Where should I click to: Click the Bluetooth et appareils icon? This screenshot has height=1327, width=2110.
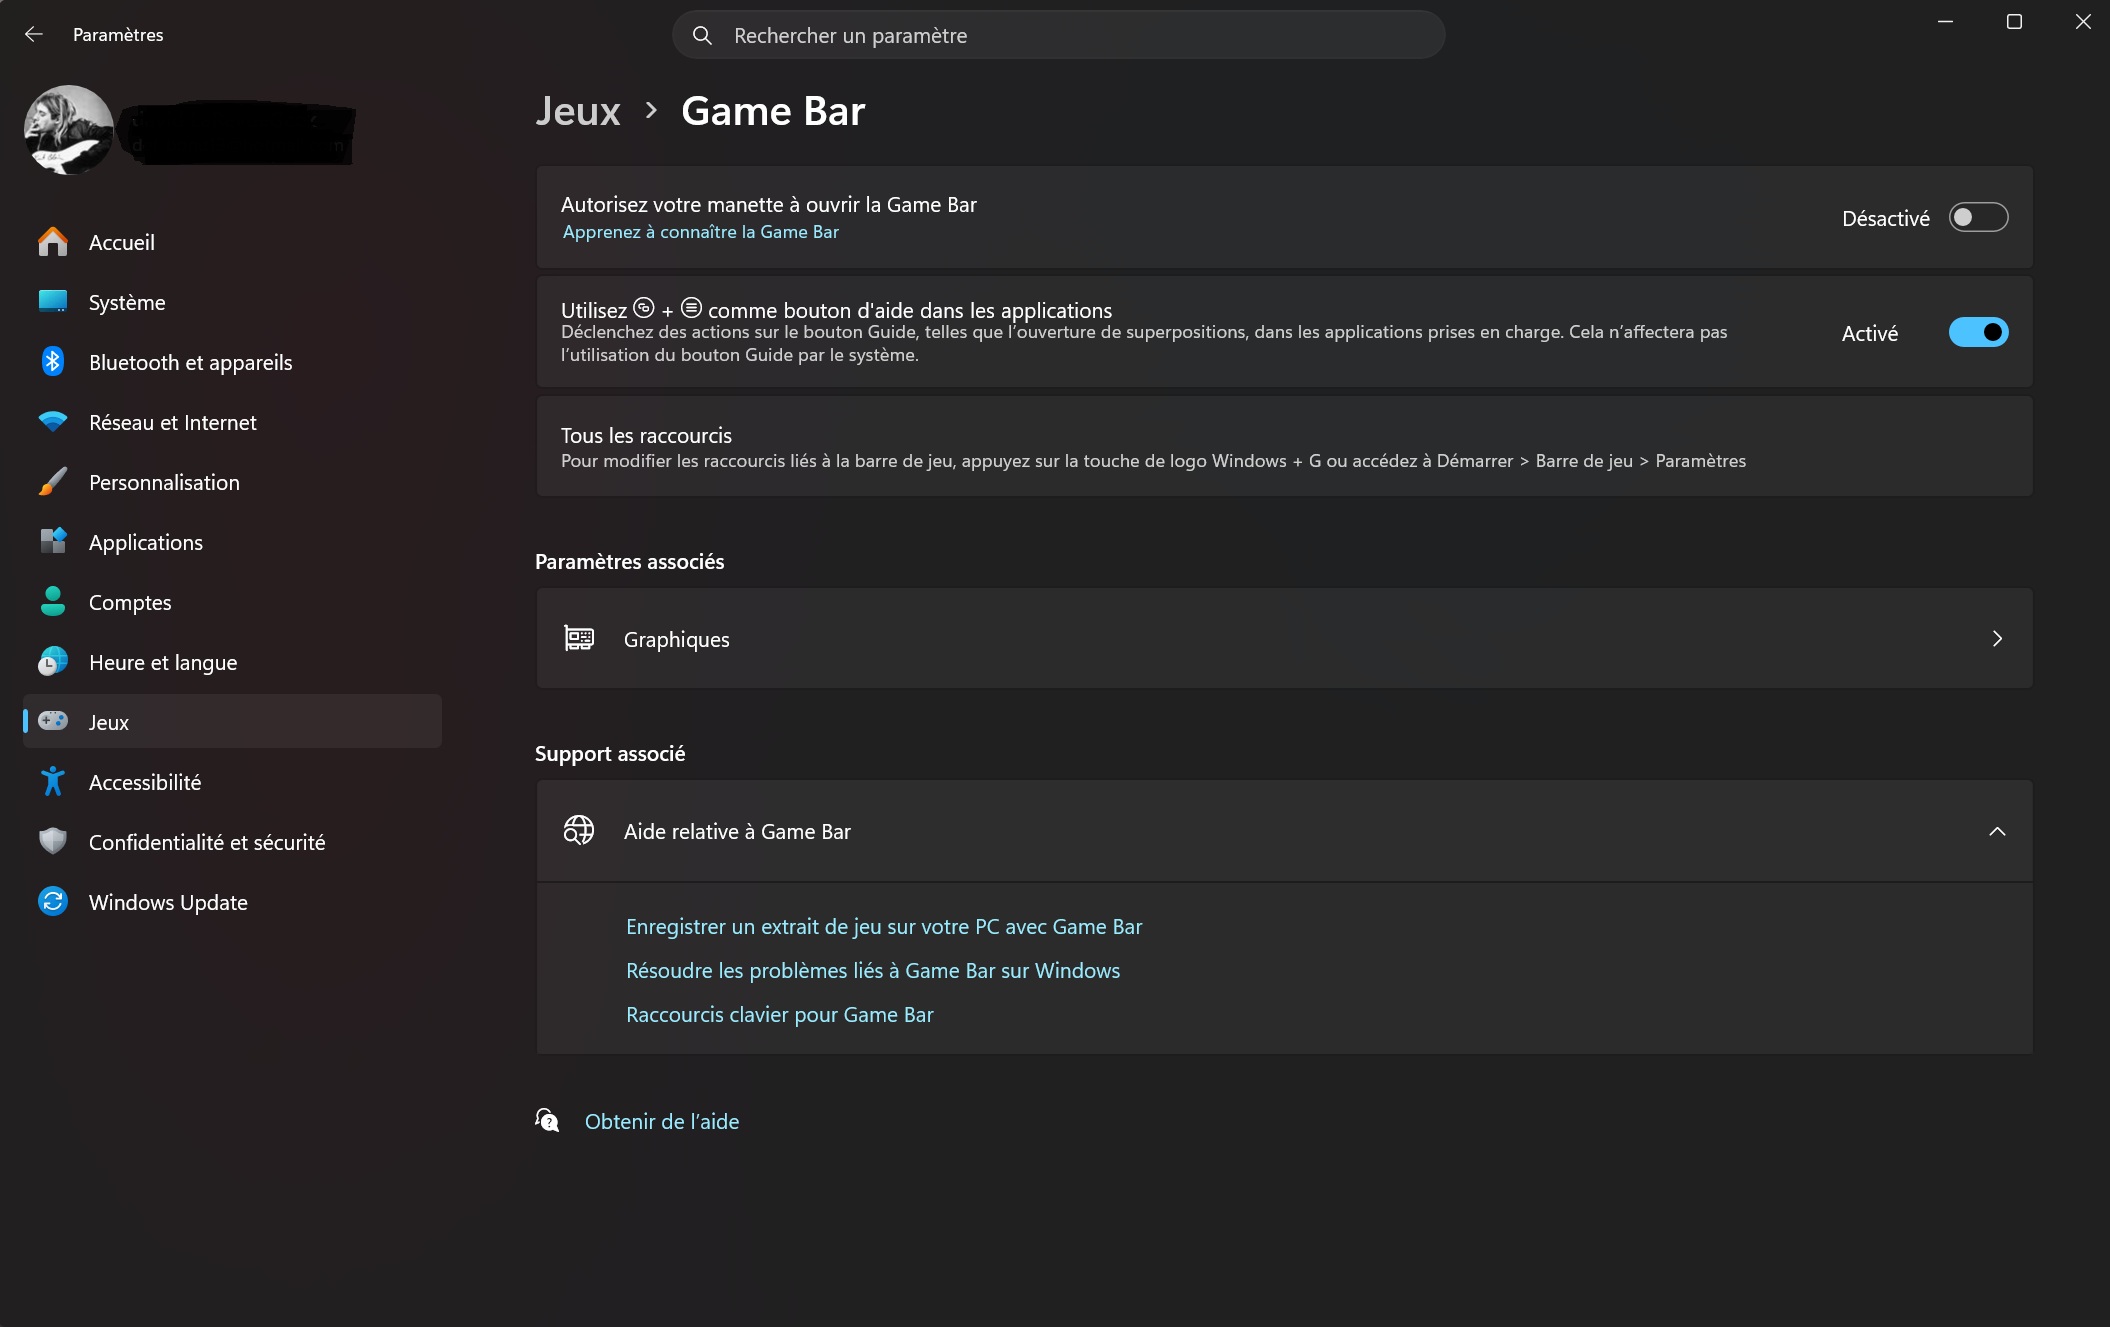tap(53, 362)
